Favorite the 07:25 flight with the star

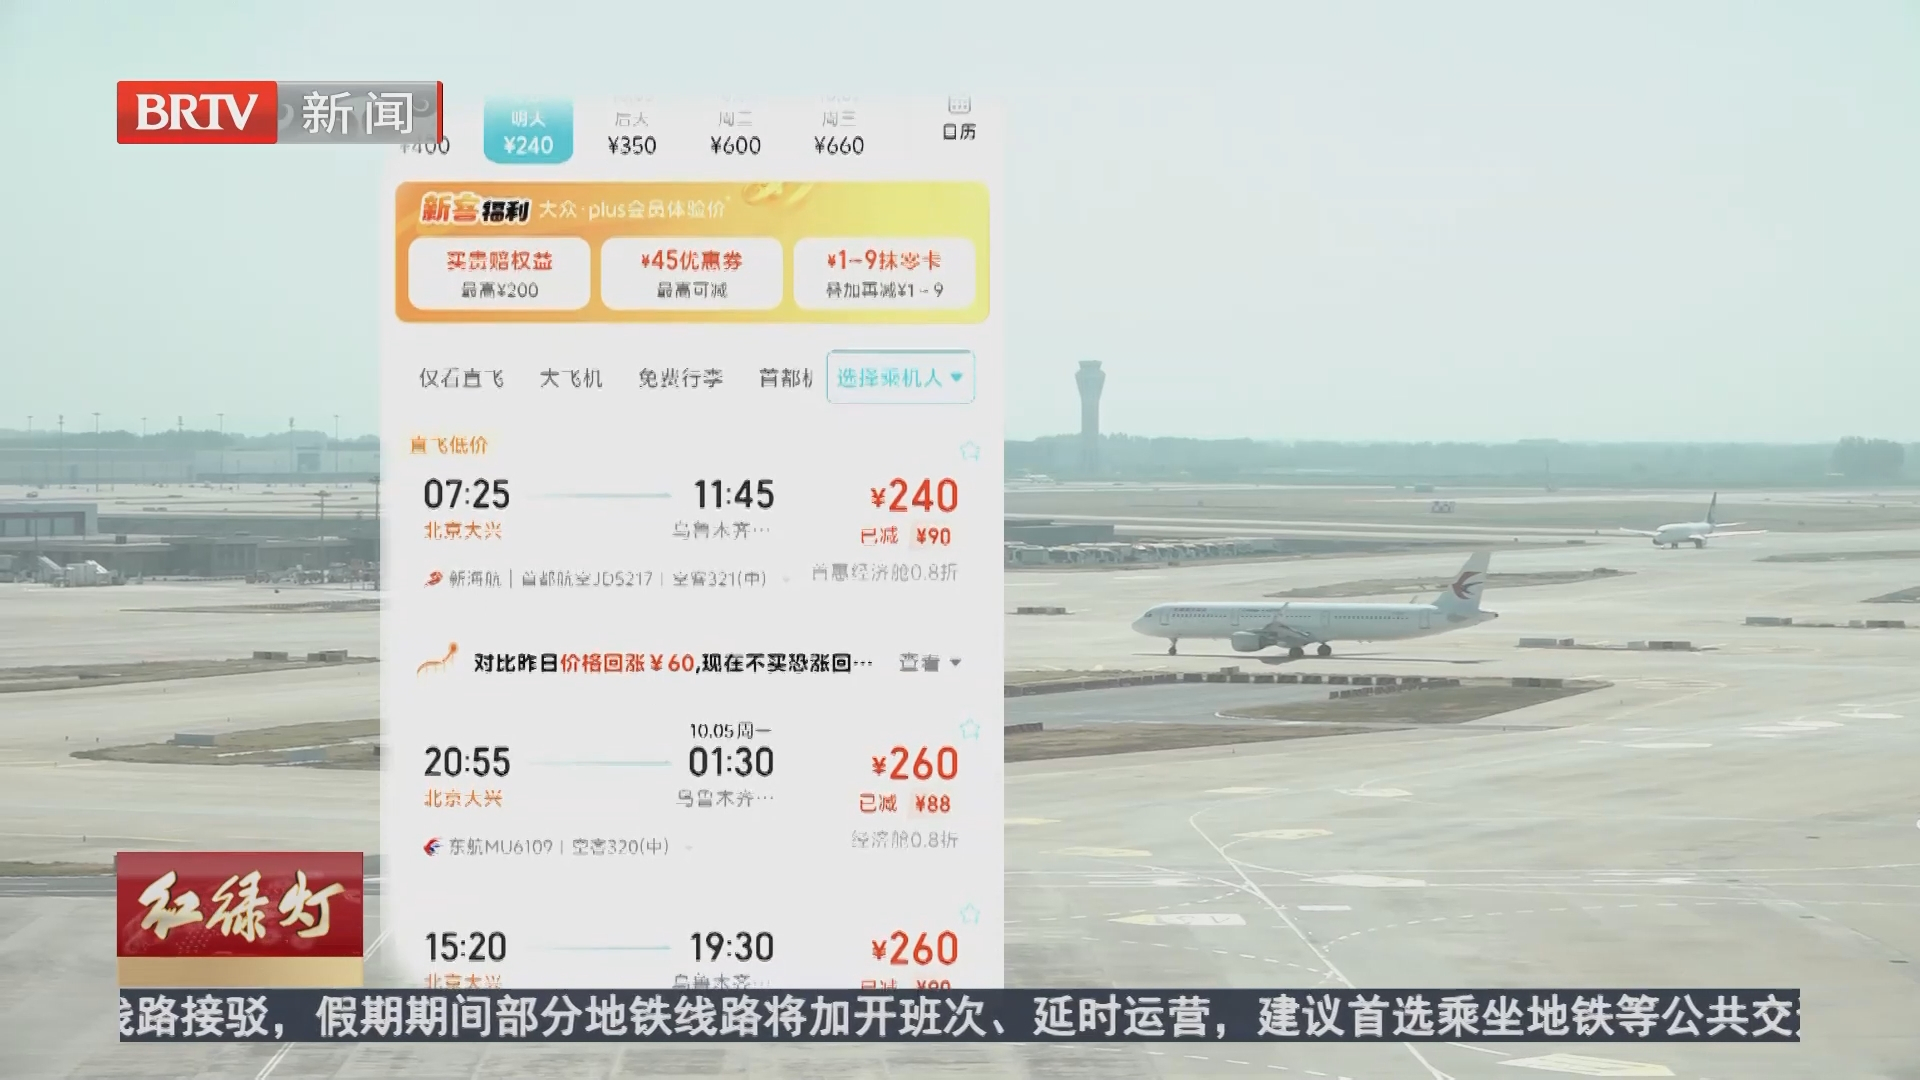click(x=969, y=450)
